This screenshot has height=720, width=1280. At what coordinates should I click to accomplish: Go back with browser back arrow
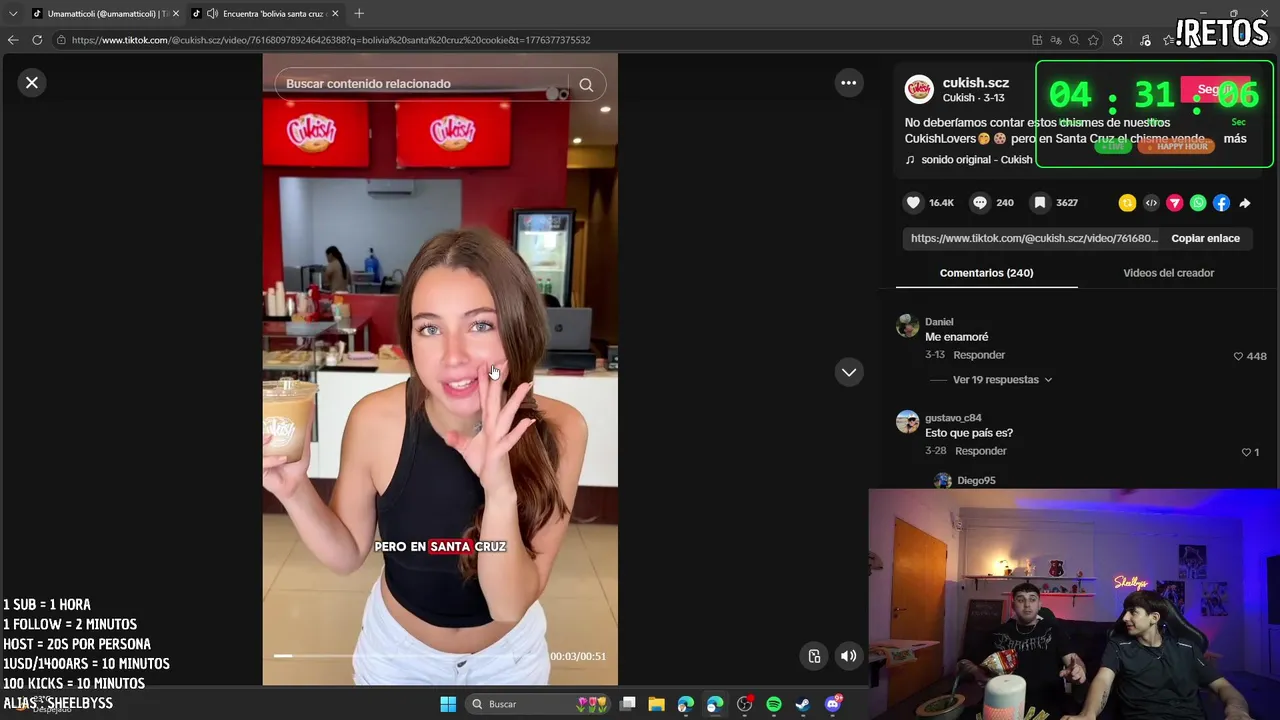point(12,40)
